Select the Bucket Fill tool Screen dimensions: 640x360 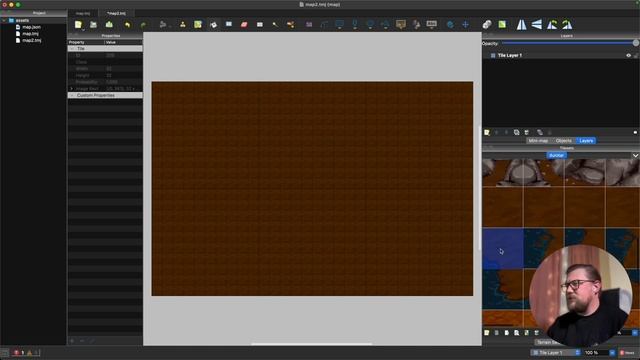213,24
